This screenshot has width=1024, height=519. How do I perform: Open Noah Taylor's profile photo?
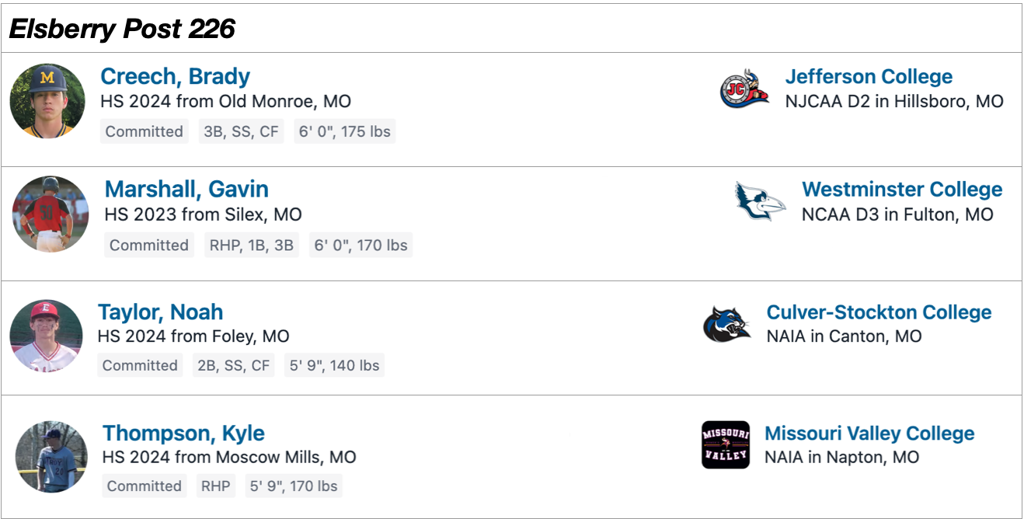click(46, 336)
